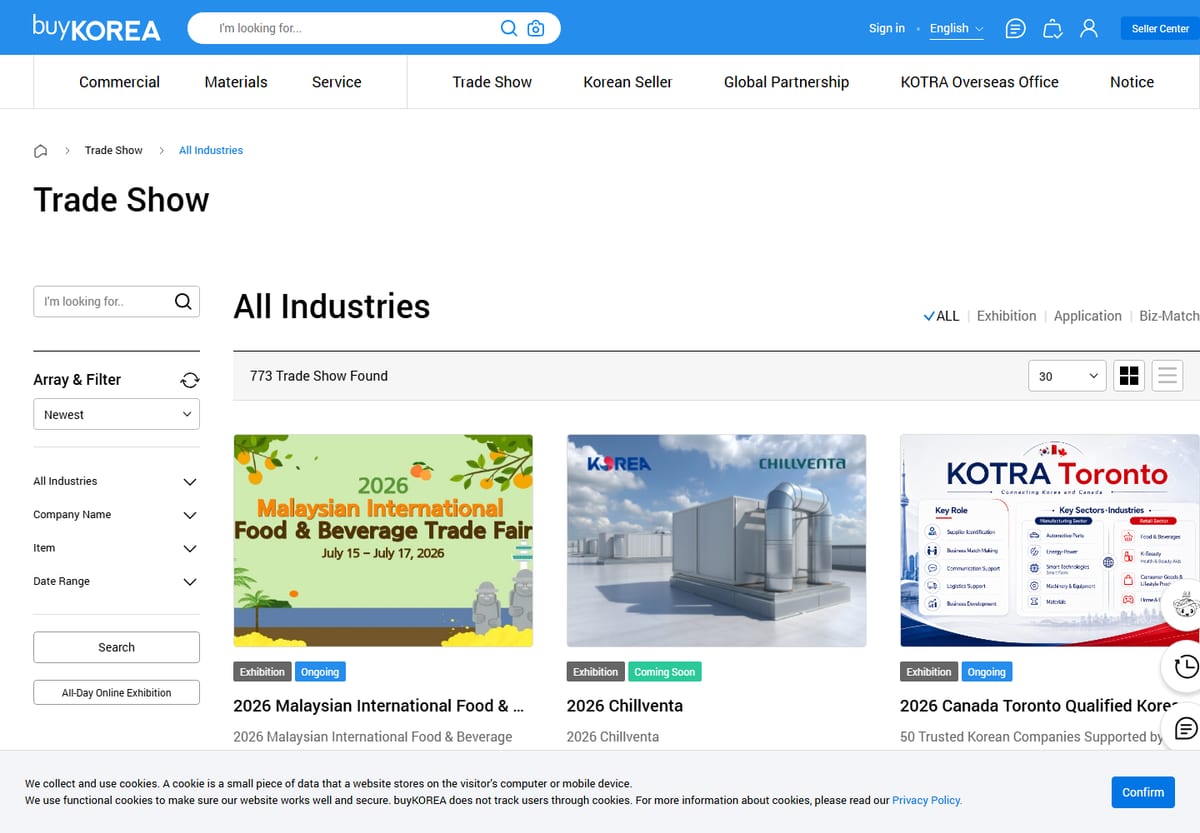The height and width of the screenshot is (833, 1200).
Task: Open '2026 Malaysian International Food &' title
Action: point(379,706)
